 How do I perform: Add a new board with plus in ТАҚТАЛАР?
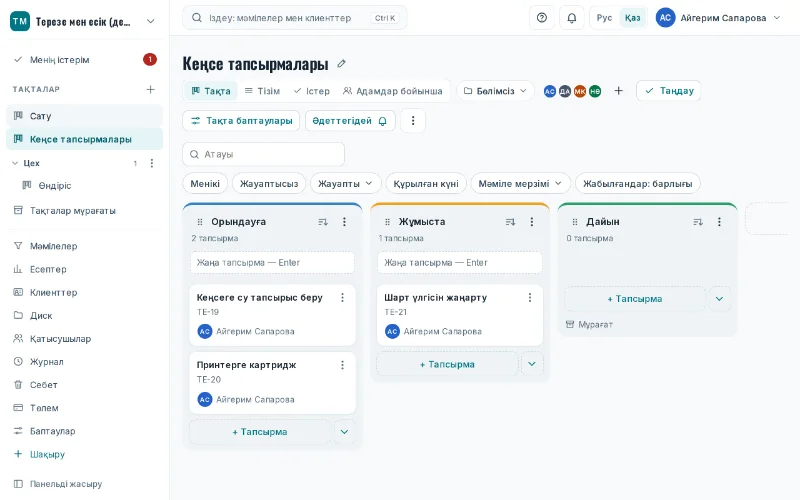coord(151,89)
